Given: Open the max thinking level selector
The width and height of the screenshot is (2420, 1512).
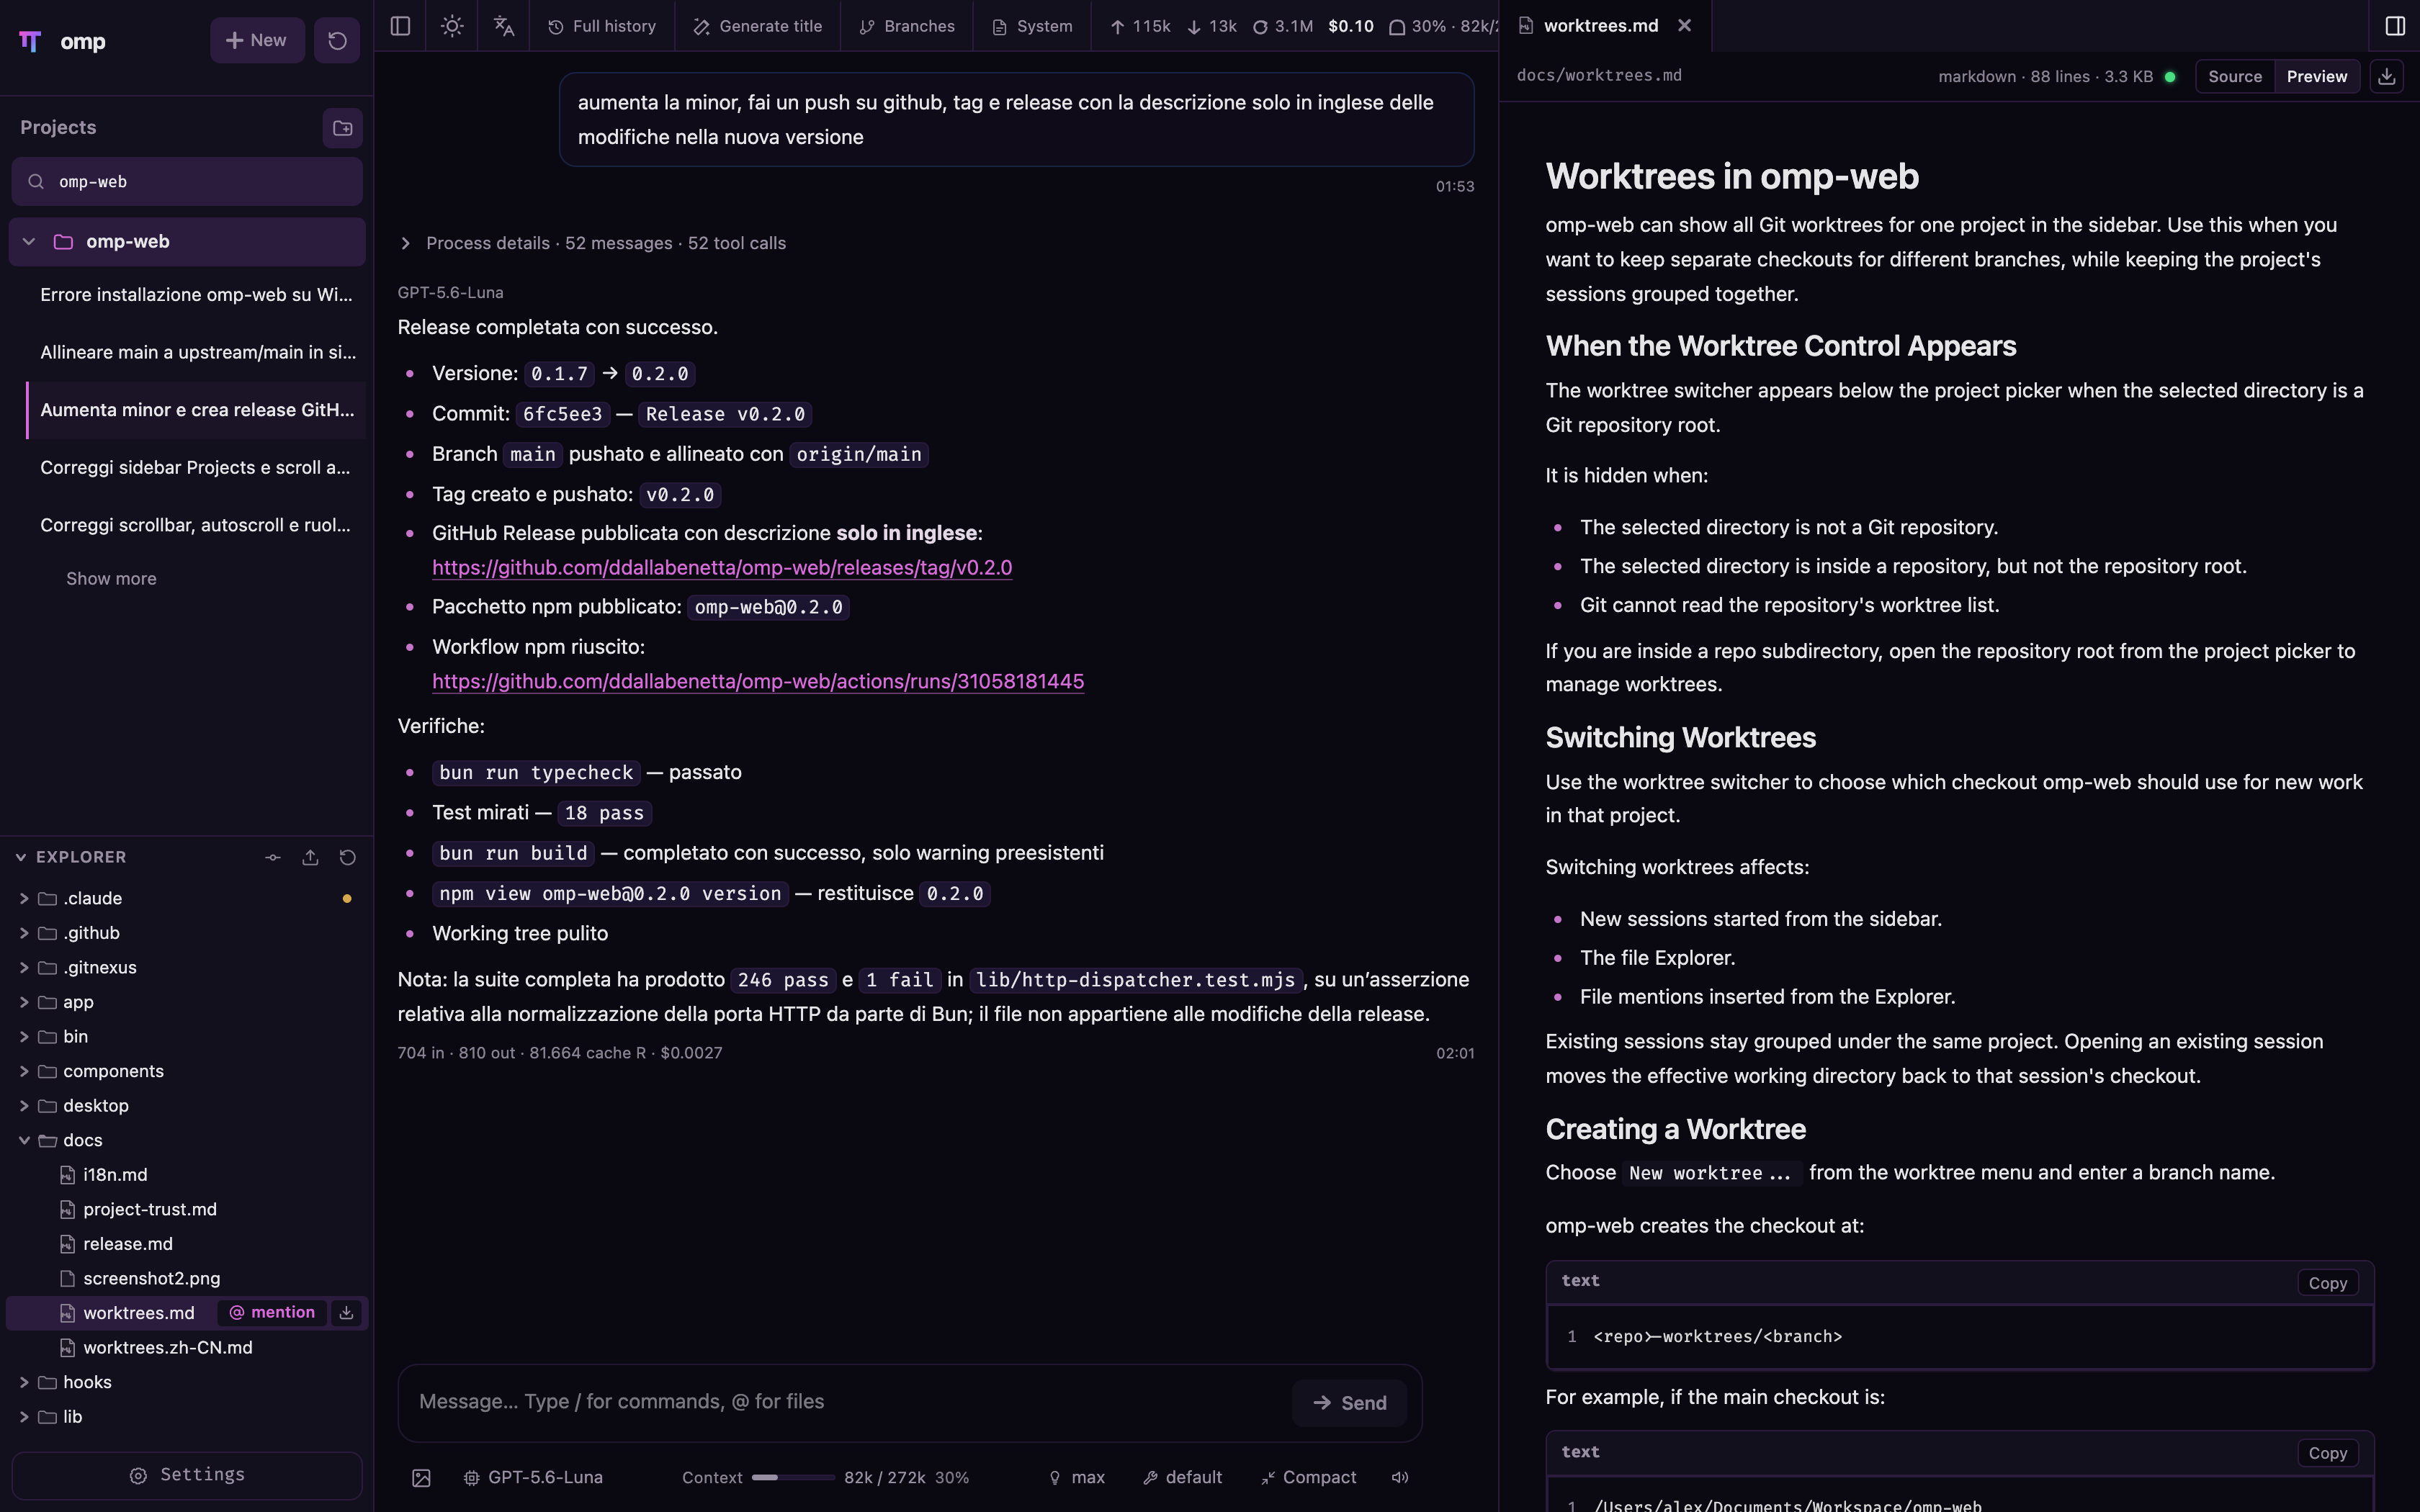Looking at the screenshot, I should 1076,1478.
